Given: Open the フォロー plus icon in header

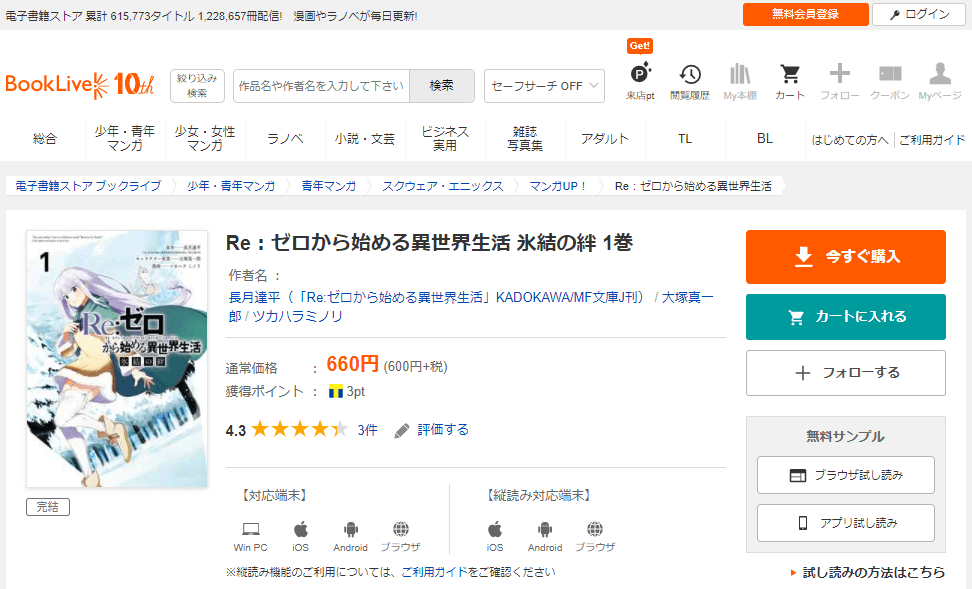Looking at the screenshot, I should pyautogui.click(x=840, y=81).
